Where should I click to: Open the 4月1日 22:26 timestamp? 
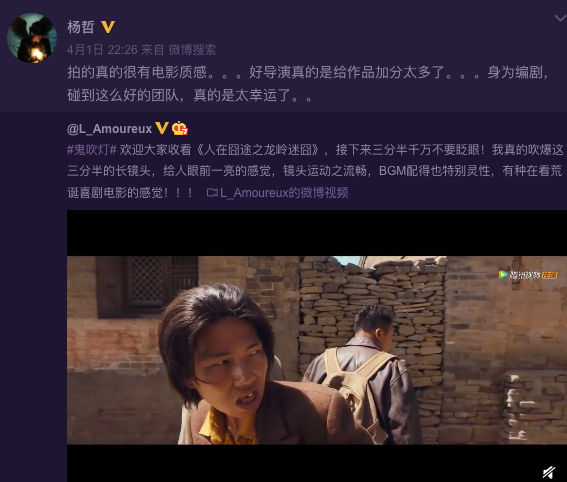click(x=102, y=50)
